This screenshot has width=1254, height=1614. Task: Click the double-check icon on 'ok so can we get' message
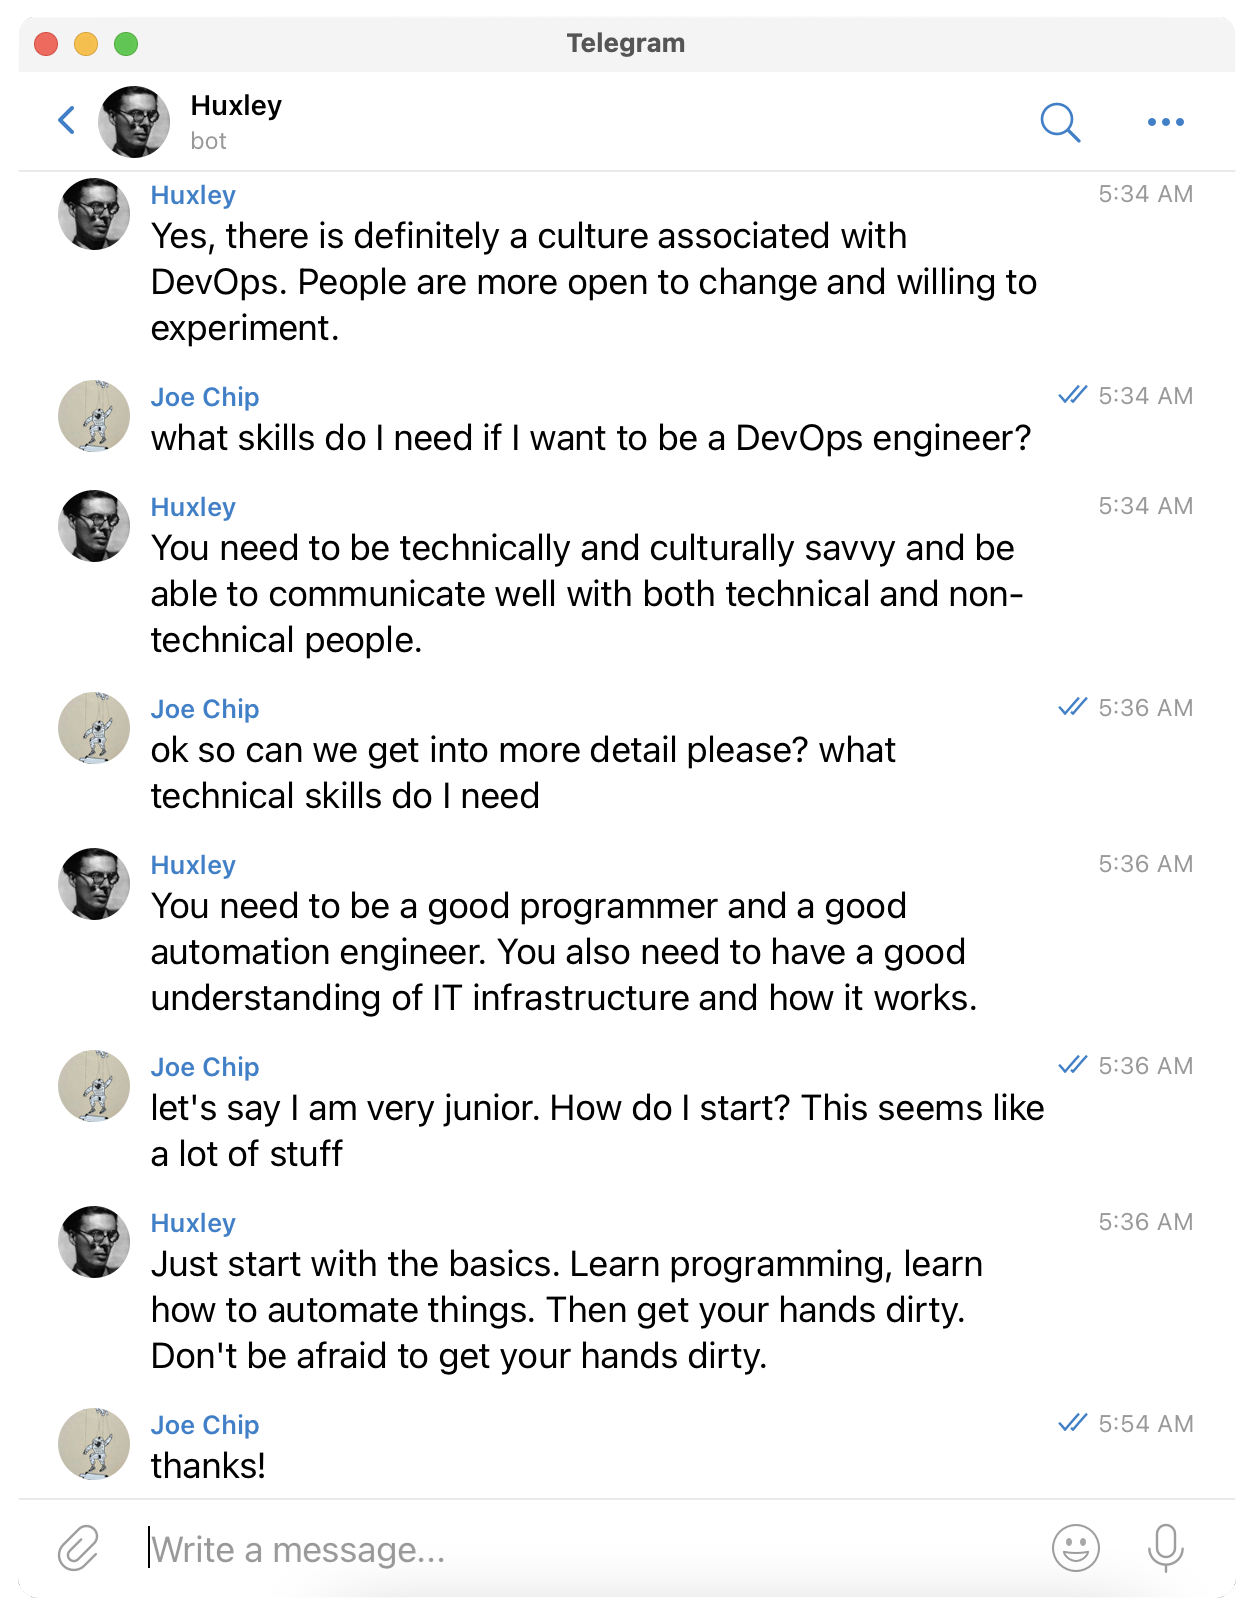pyautogui.click(x=1072, y=707)
